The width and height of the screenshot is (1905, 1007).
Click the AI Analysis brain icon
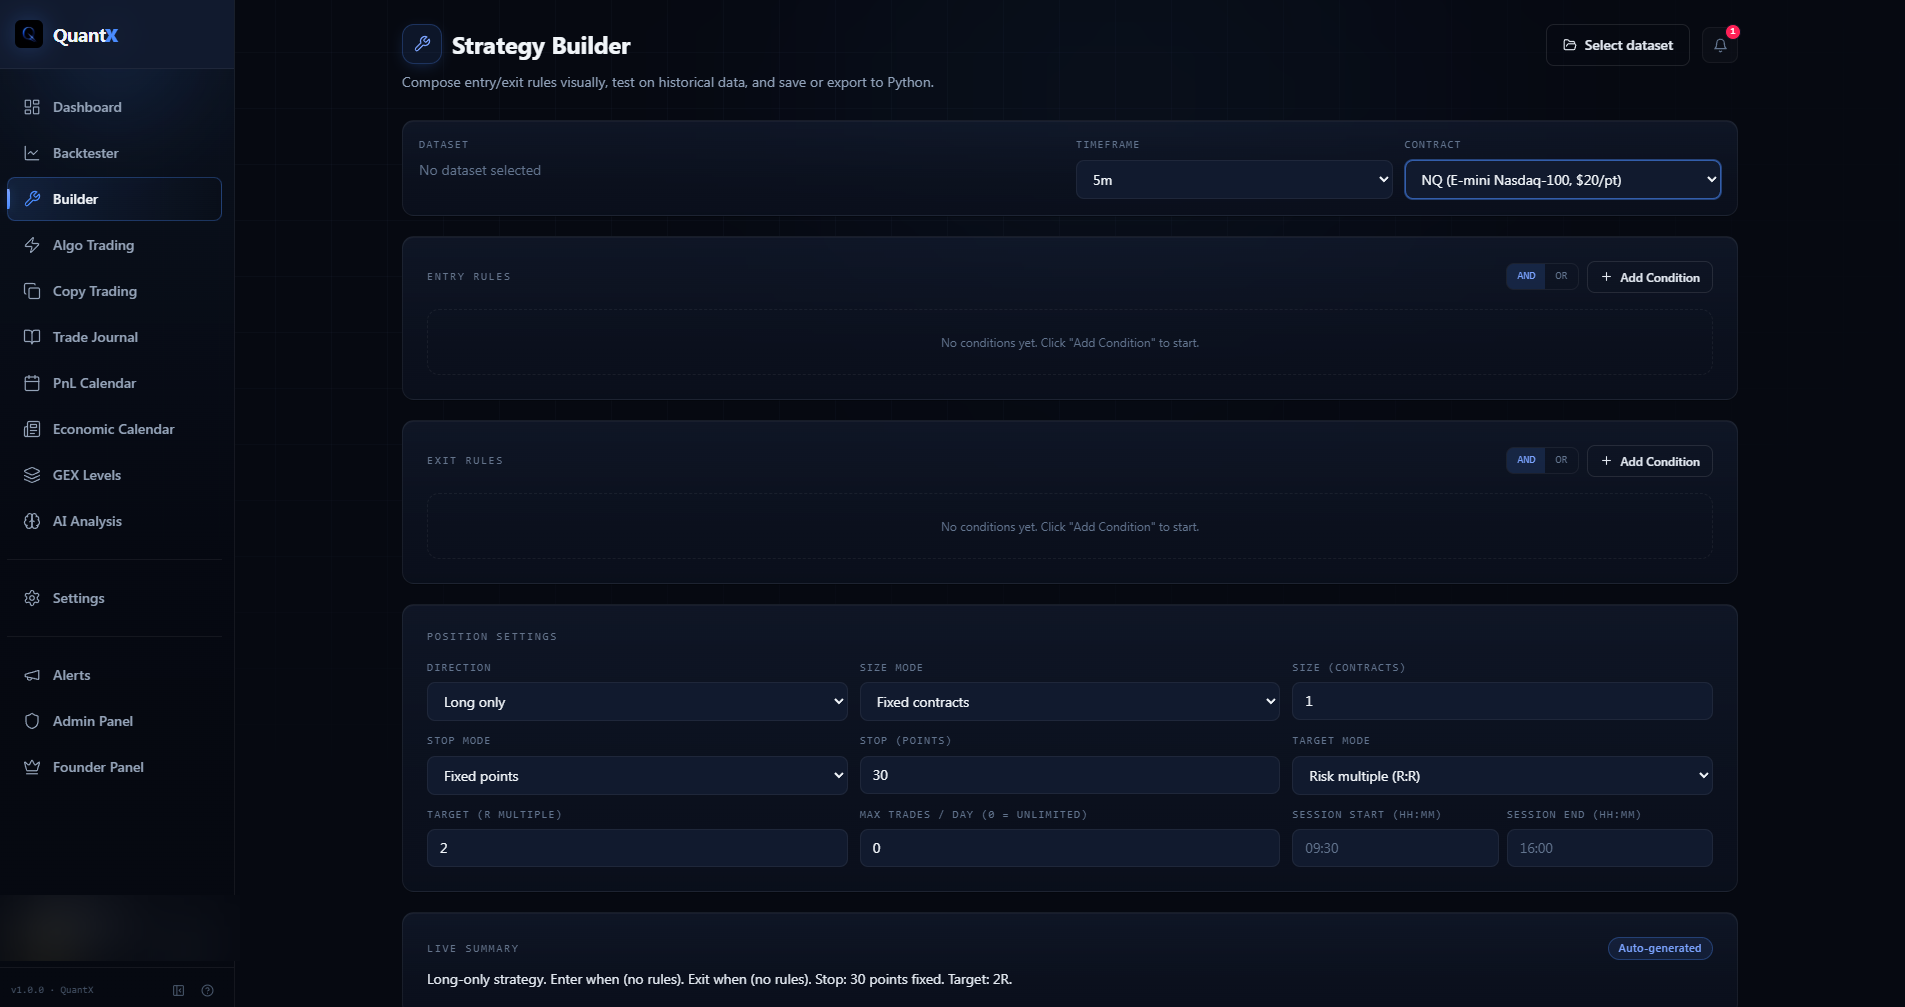(x=32, y=521)
